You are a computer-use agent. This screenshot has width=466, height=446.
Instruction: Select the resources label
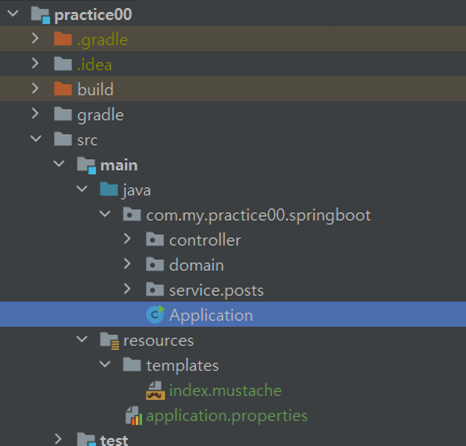click(158, 341)
